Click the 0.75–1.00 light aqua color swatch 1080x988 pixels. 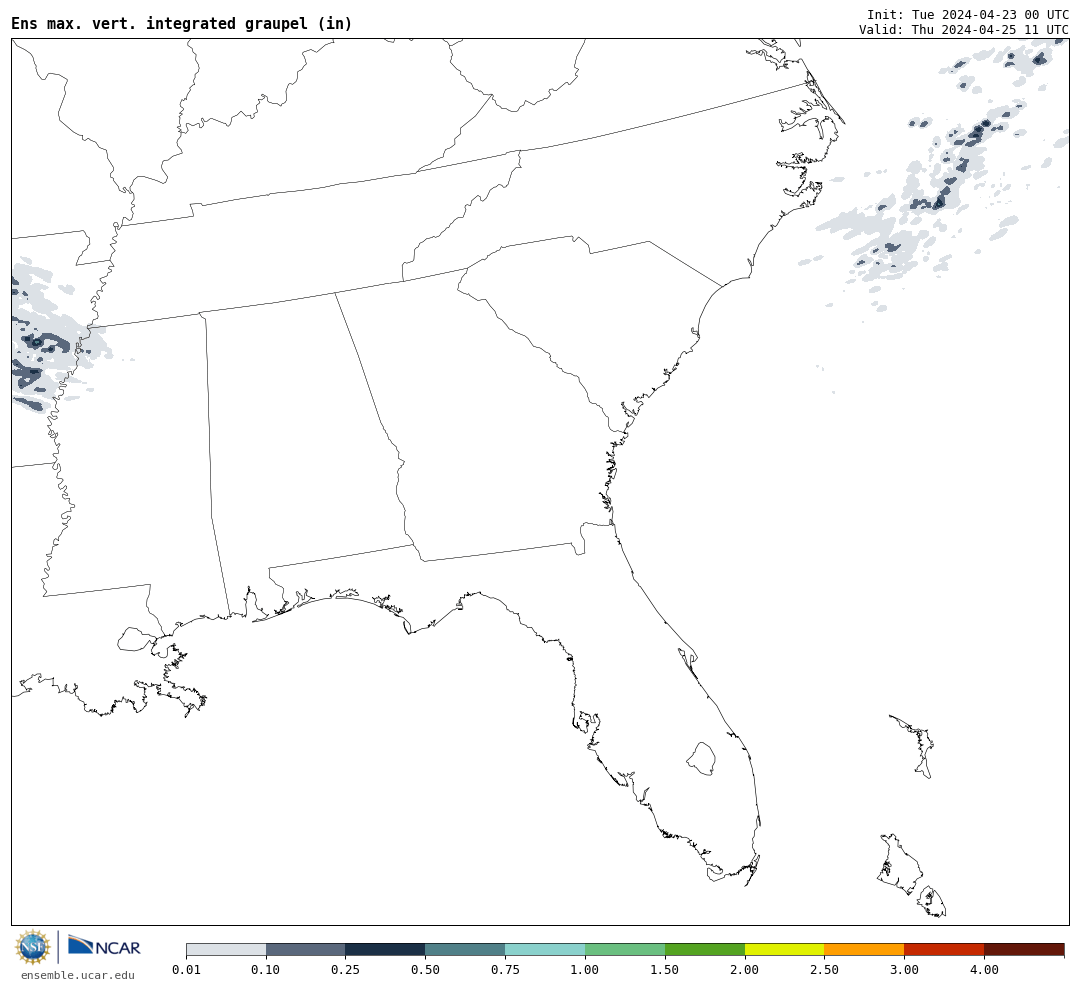pos(546,950)
